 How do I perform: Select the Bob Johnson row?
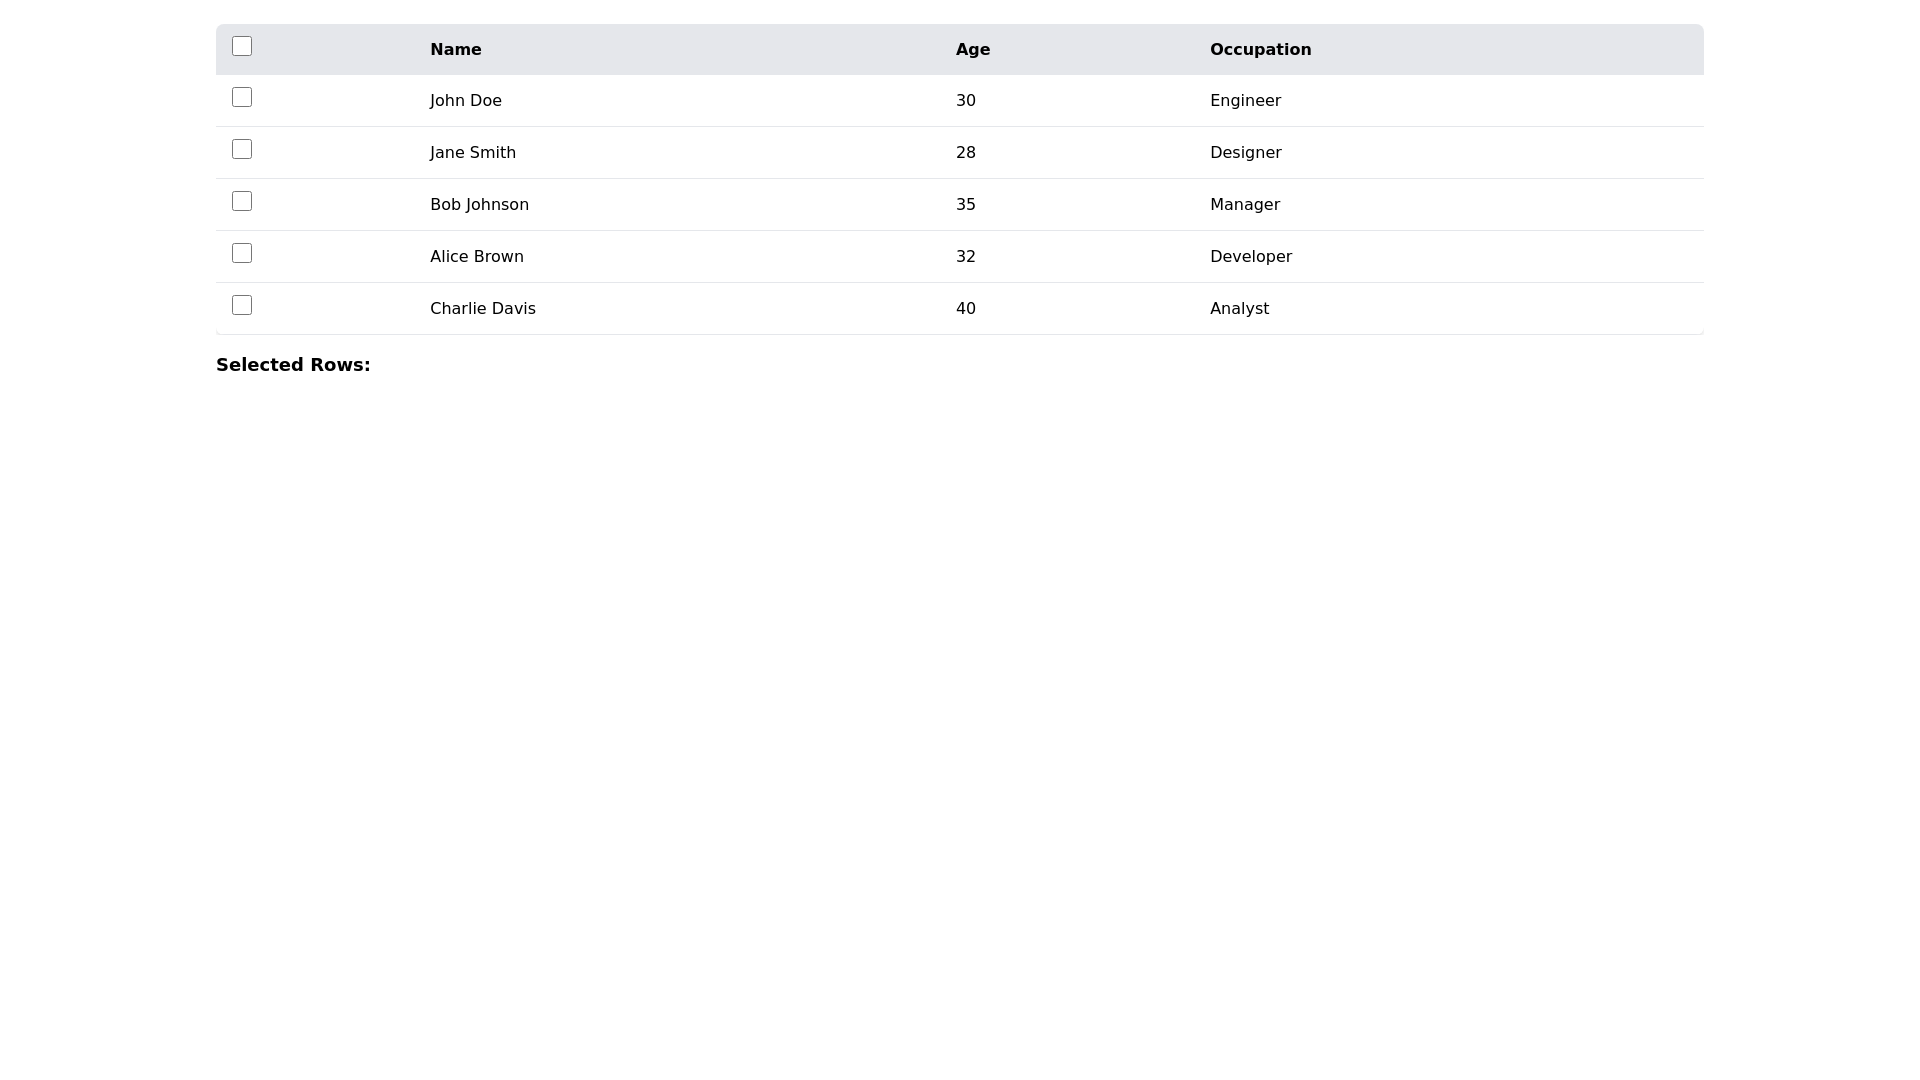[479, 204]
